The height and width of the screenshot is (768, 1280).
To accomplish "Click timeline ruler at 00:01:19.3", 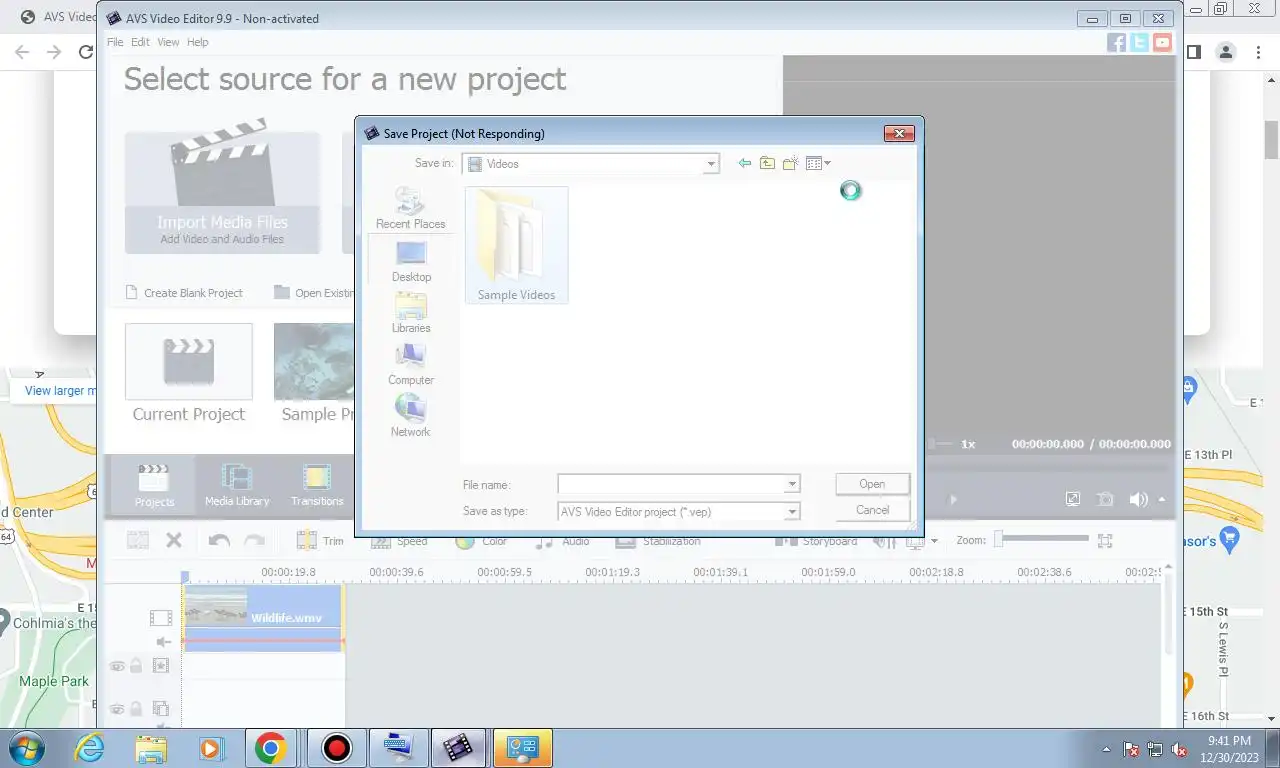I will (x=612, y=573).
